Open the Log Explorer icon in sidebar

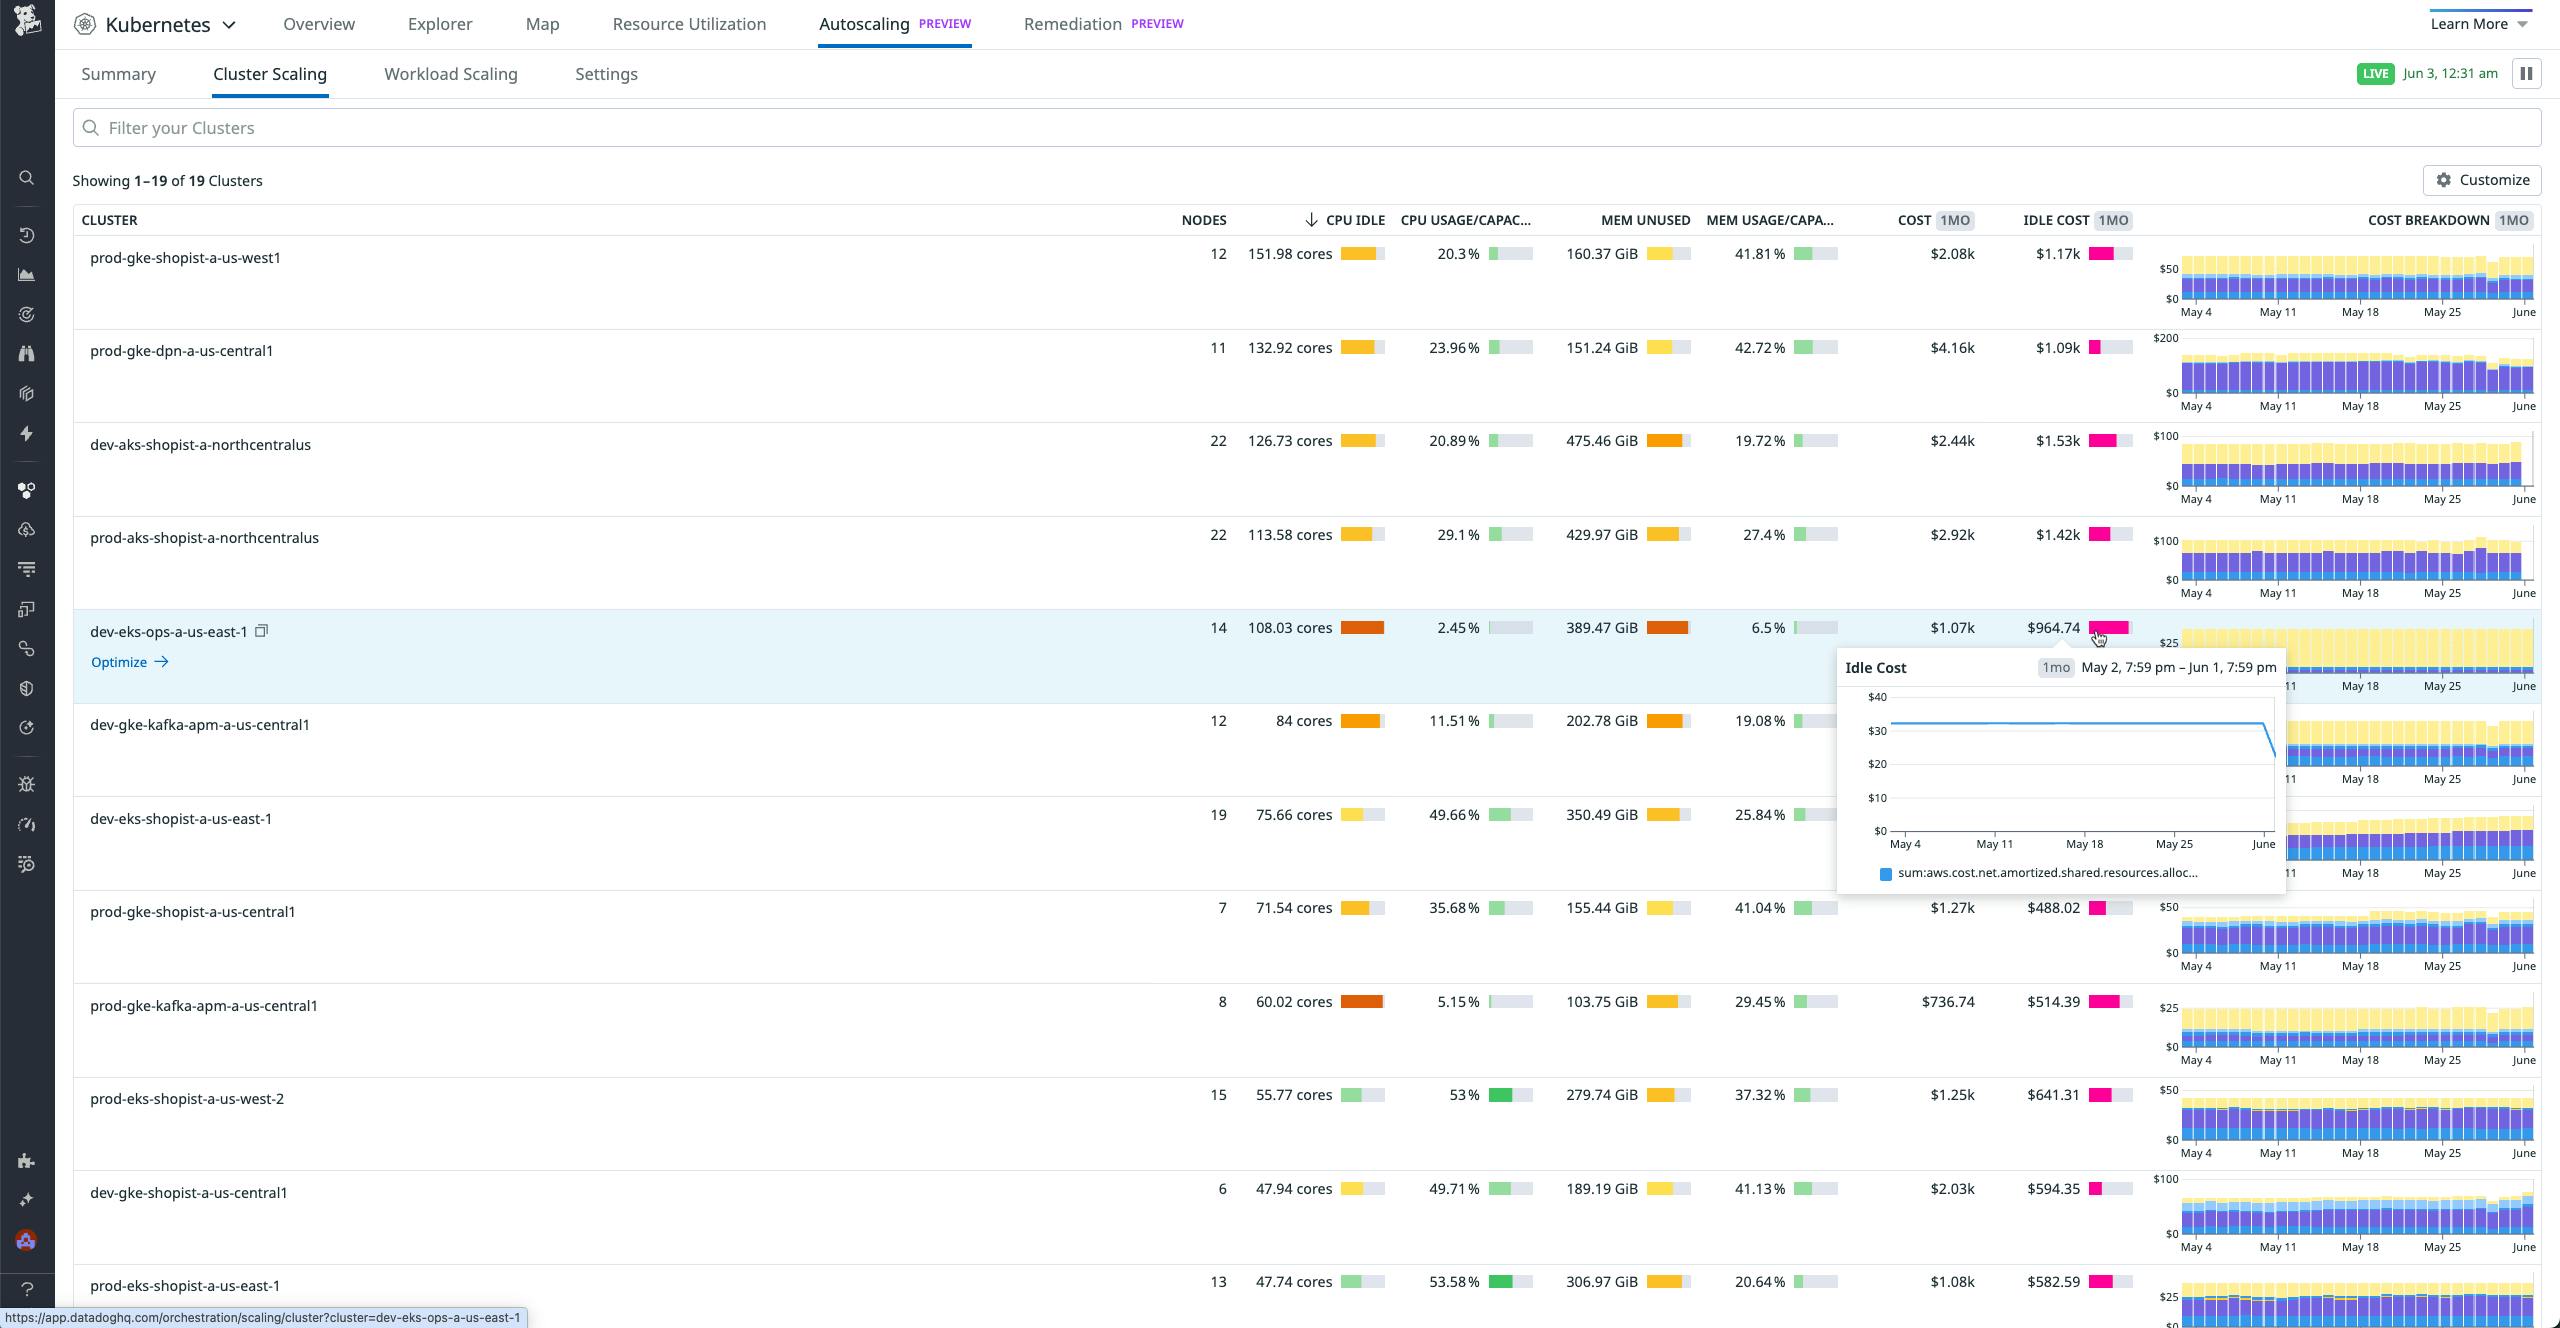pyautogui.click(x=26, y=569)
